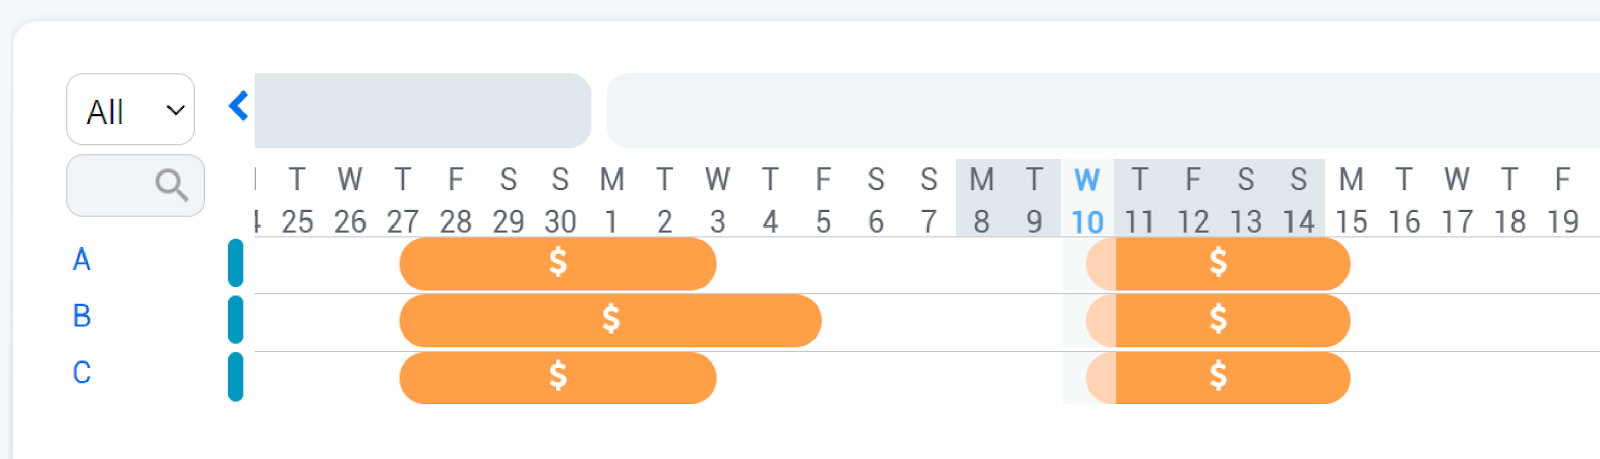Open room A link
Viewport: 1600px width, 459px height.
coord(82,260)
